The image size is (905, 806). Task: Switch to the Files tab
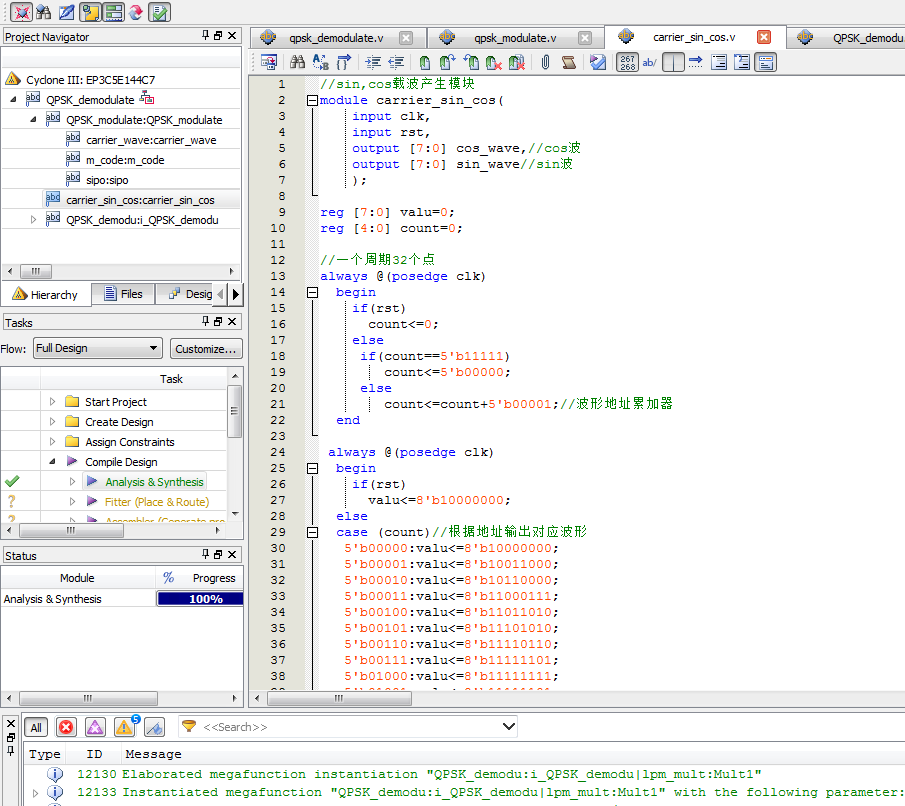pos(122,294)
